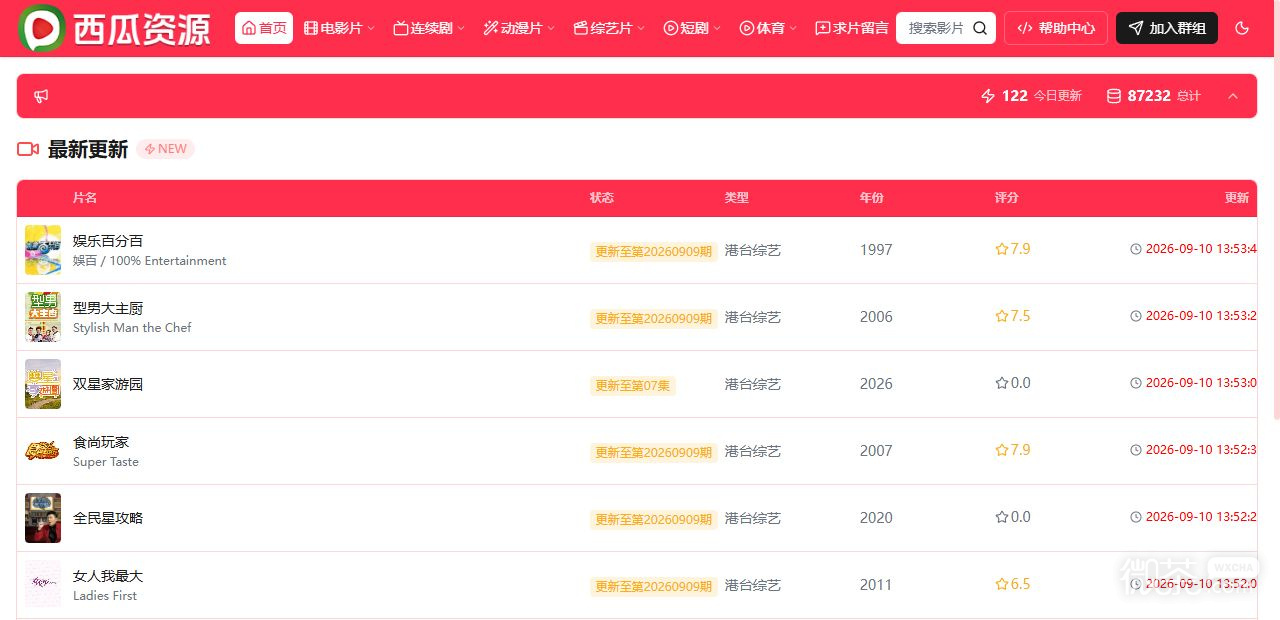Click the clock icon in 全民星攻略 row
This screenshot has height=620, width=1280.
click(x=1136, y=517)
